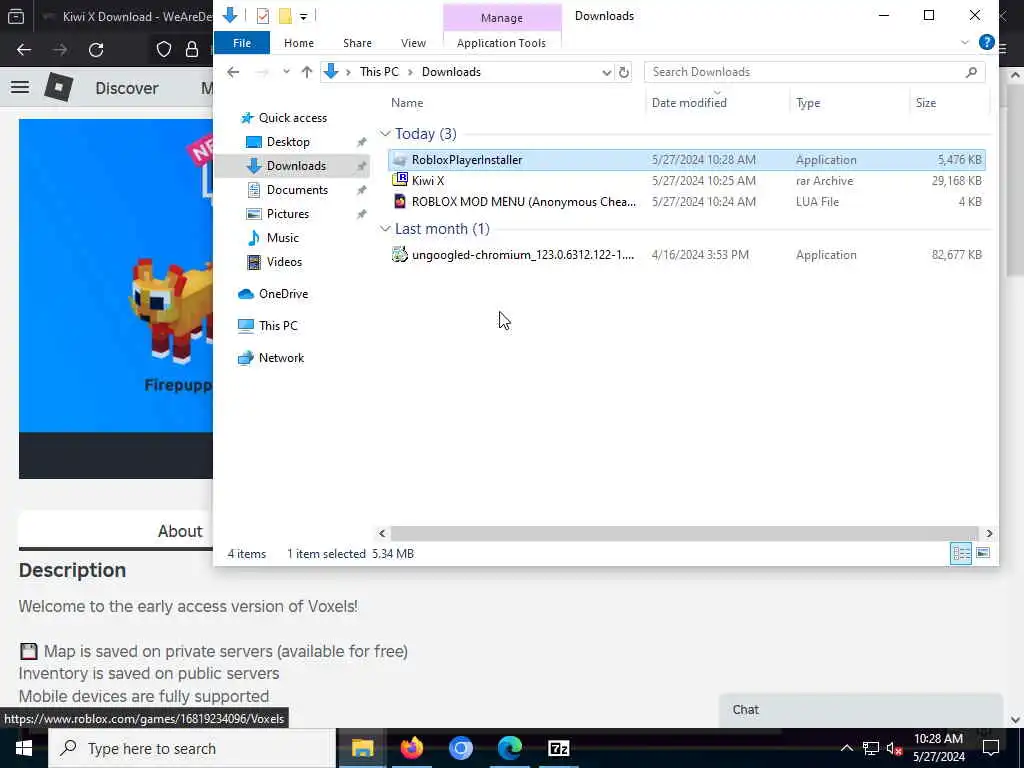This screenshot has width=1024, height=768.
Task: Click the browser shield tracking protection icon
Action: [163, 50]
